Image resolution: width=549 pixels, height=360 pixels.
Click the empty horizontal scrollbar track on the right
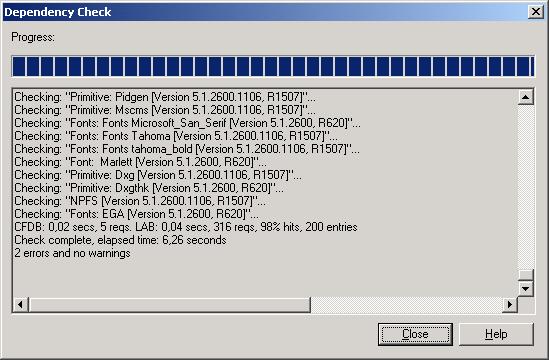[406, 305]
